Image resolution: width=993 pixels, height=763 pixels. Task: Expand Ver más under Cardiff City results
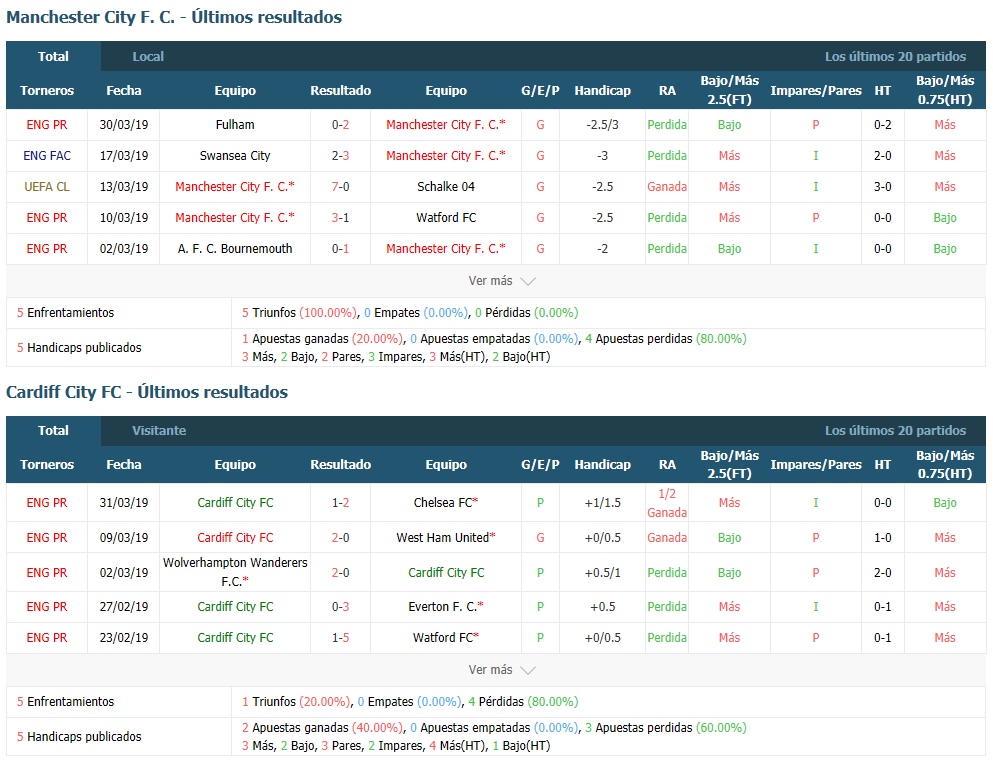point(502,669)
